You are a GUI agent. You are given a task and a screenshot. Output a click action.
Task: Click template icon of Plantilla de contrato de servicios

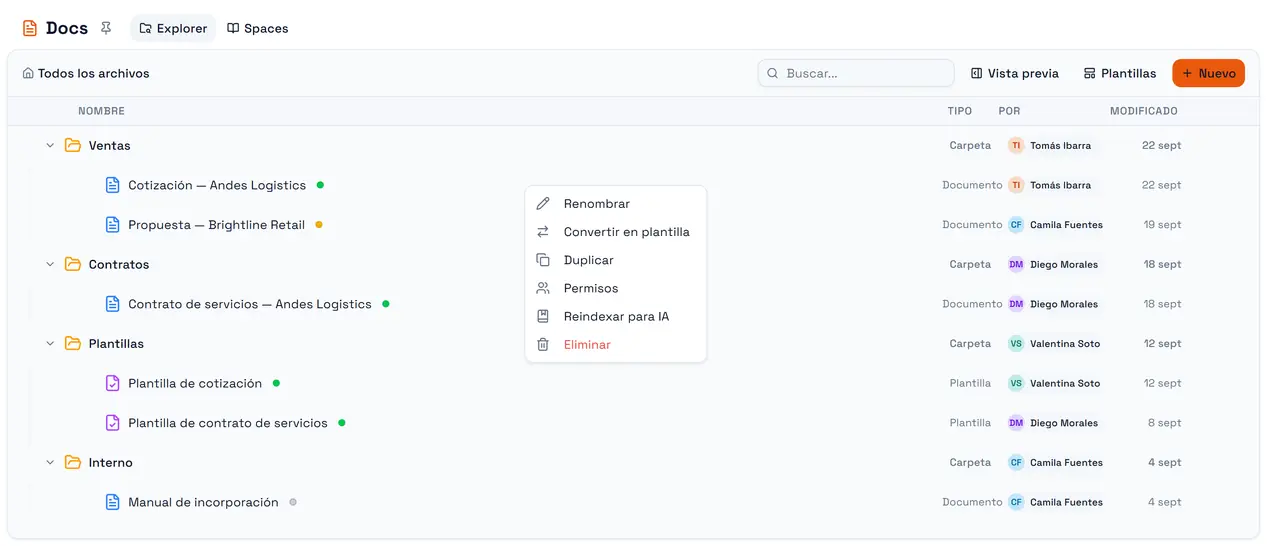click(113, 423)
